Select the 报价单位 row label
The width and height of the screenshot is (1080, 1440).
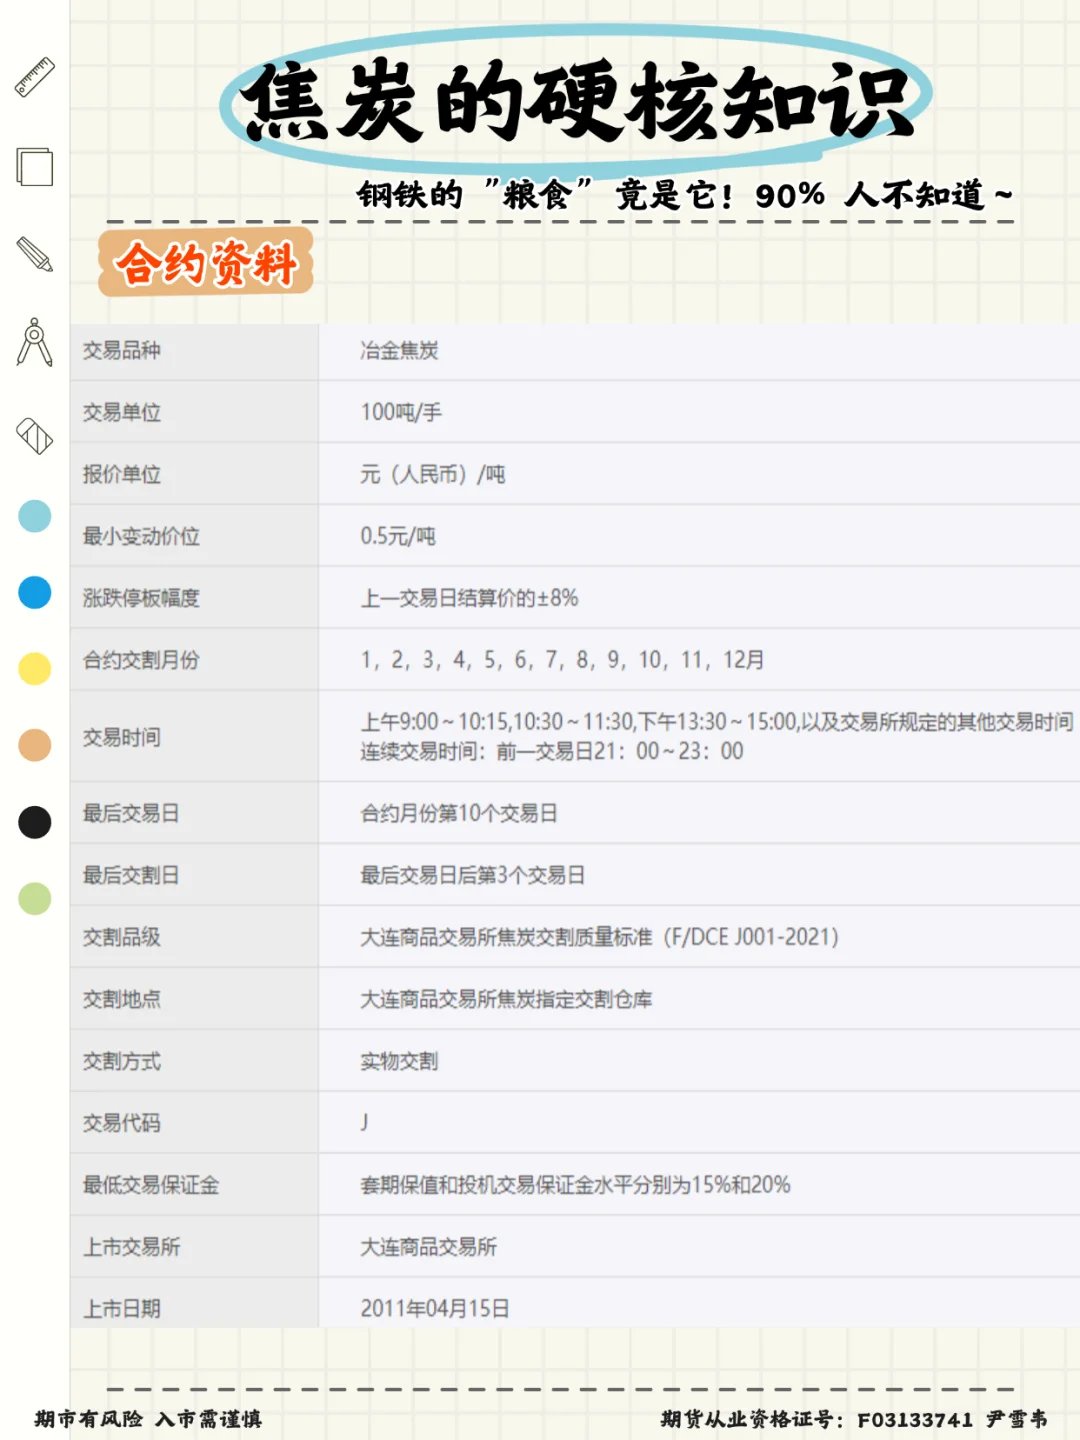click(x=121, y=474)
